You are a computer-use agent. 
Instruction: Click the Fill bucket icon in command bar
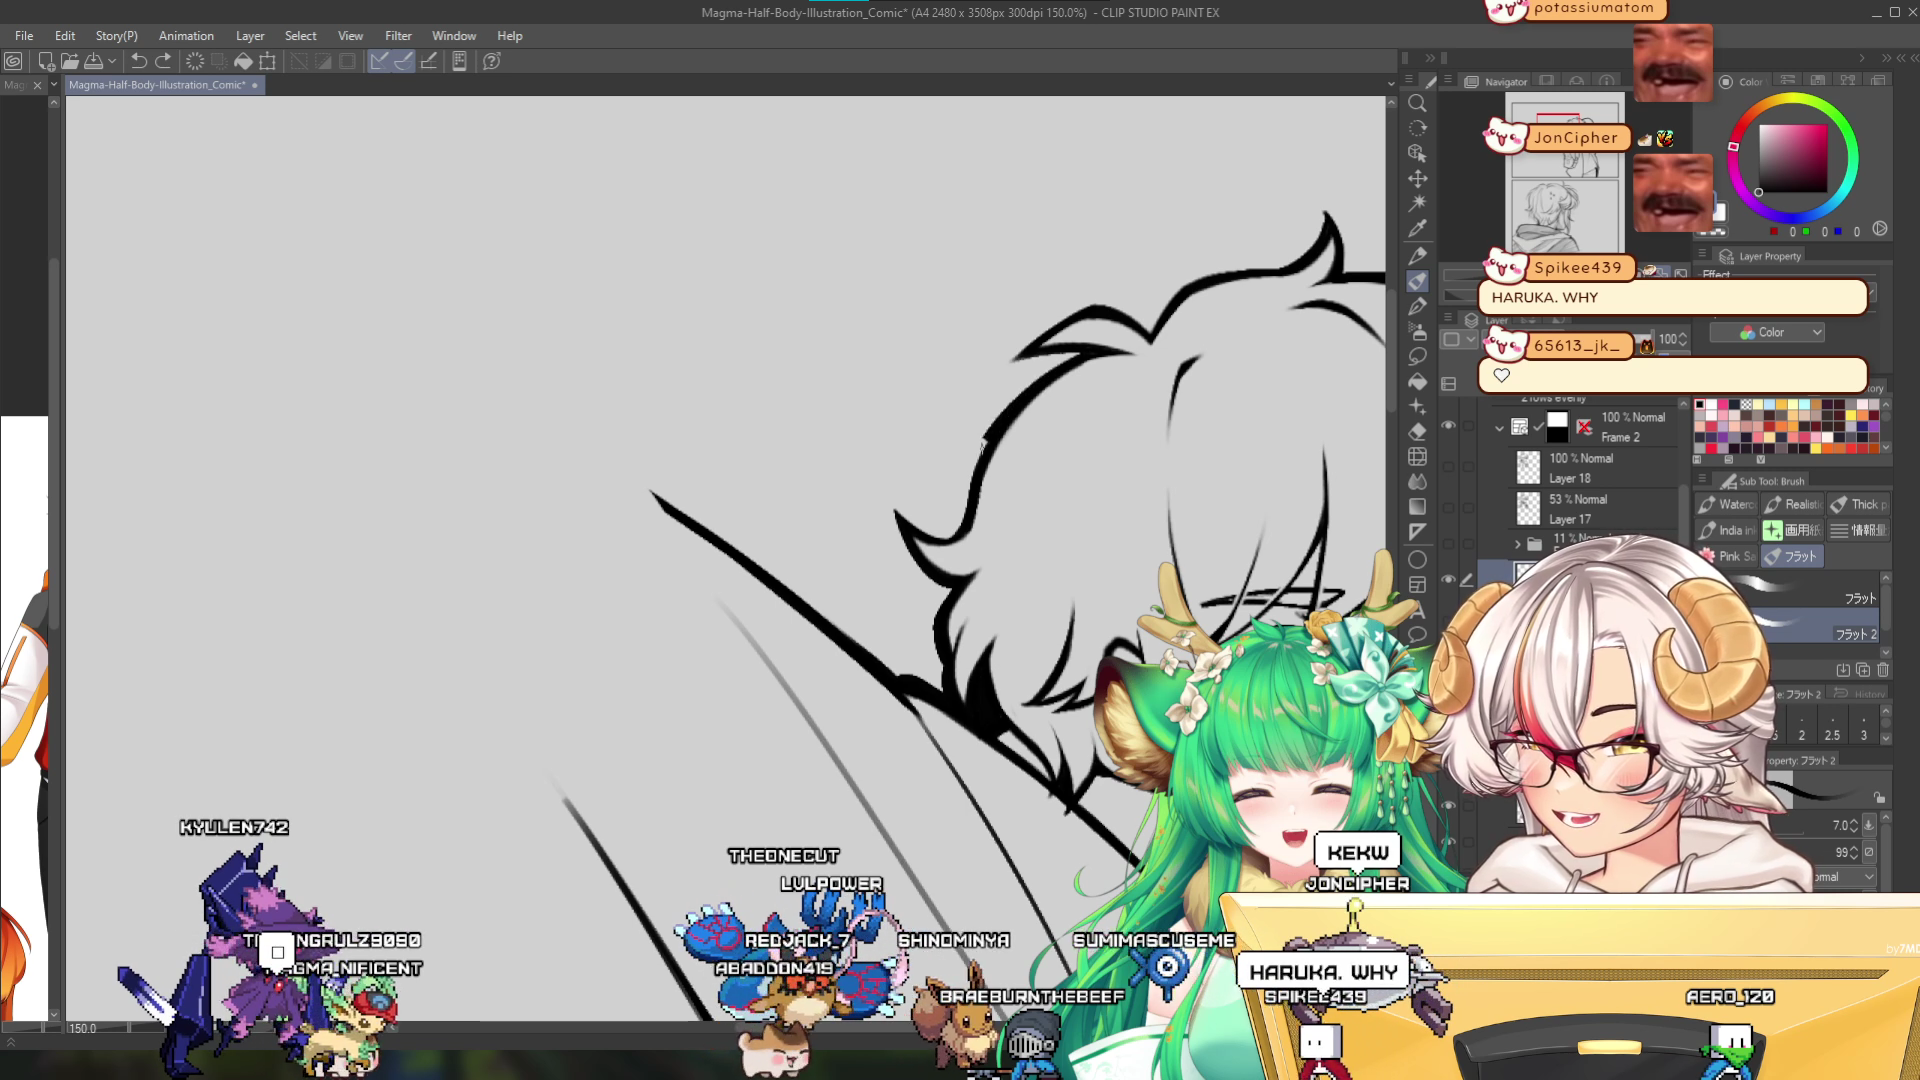click(x=243, y=61)
